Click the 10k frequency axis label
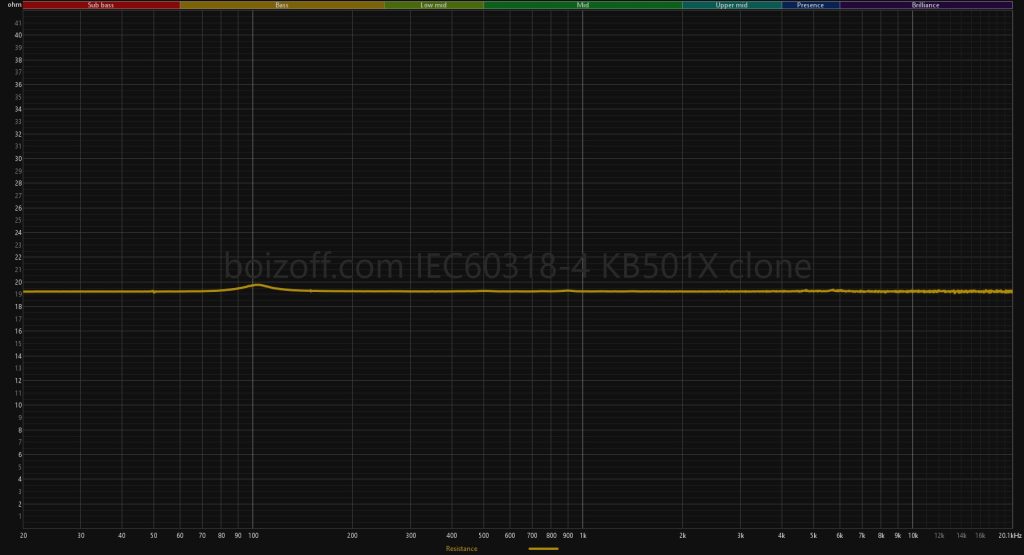 point(912,536)
